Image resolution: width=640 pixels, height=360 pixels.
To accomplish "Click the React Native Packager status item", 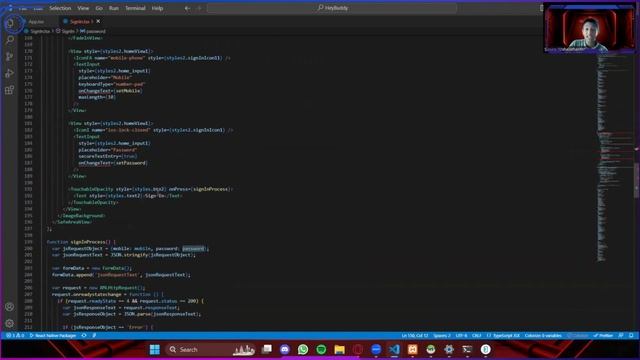I will click(53, 336).
